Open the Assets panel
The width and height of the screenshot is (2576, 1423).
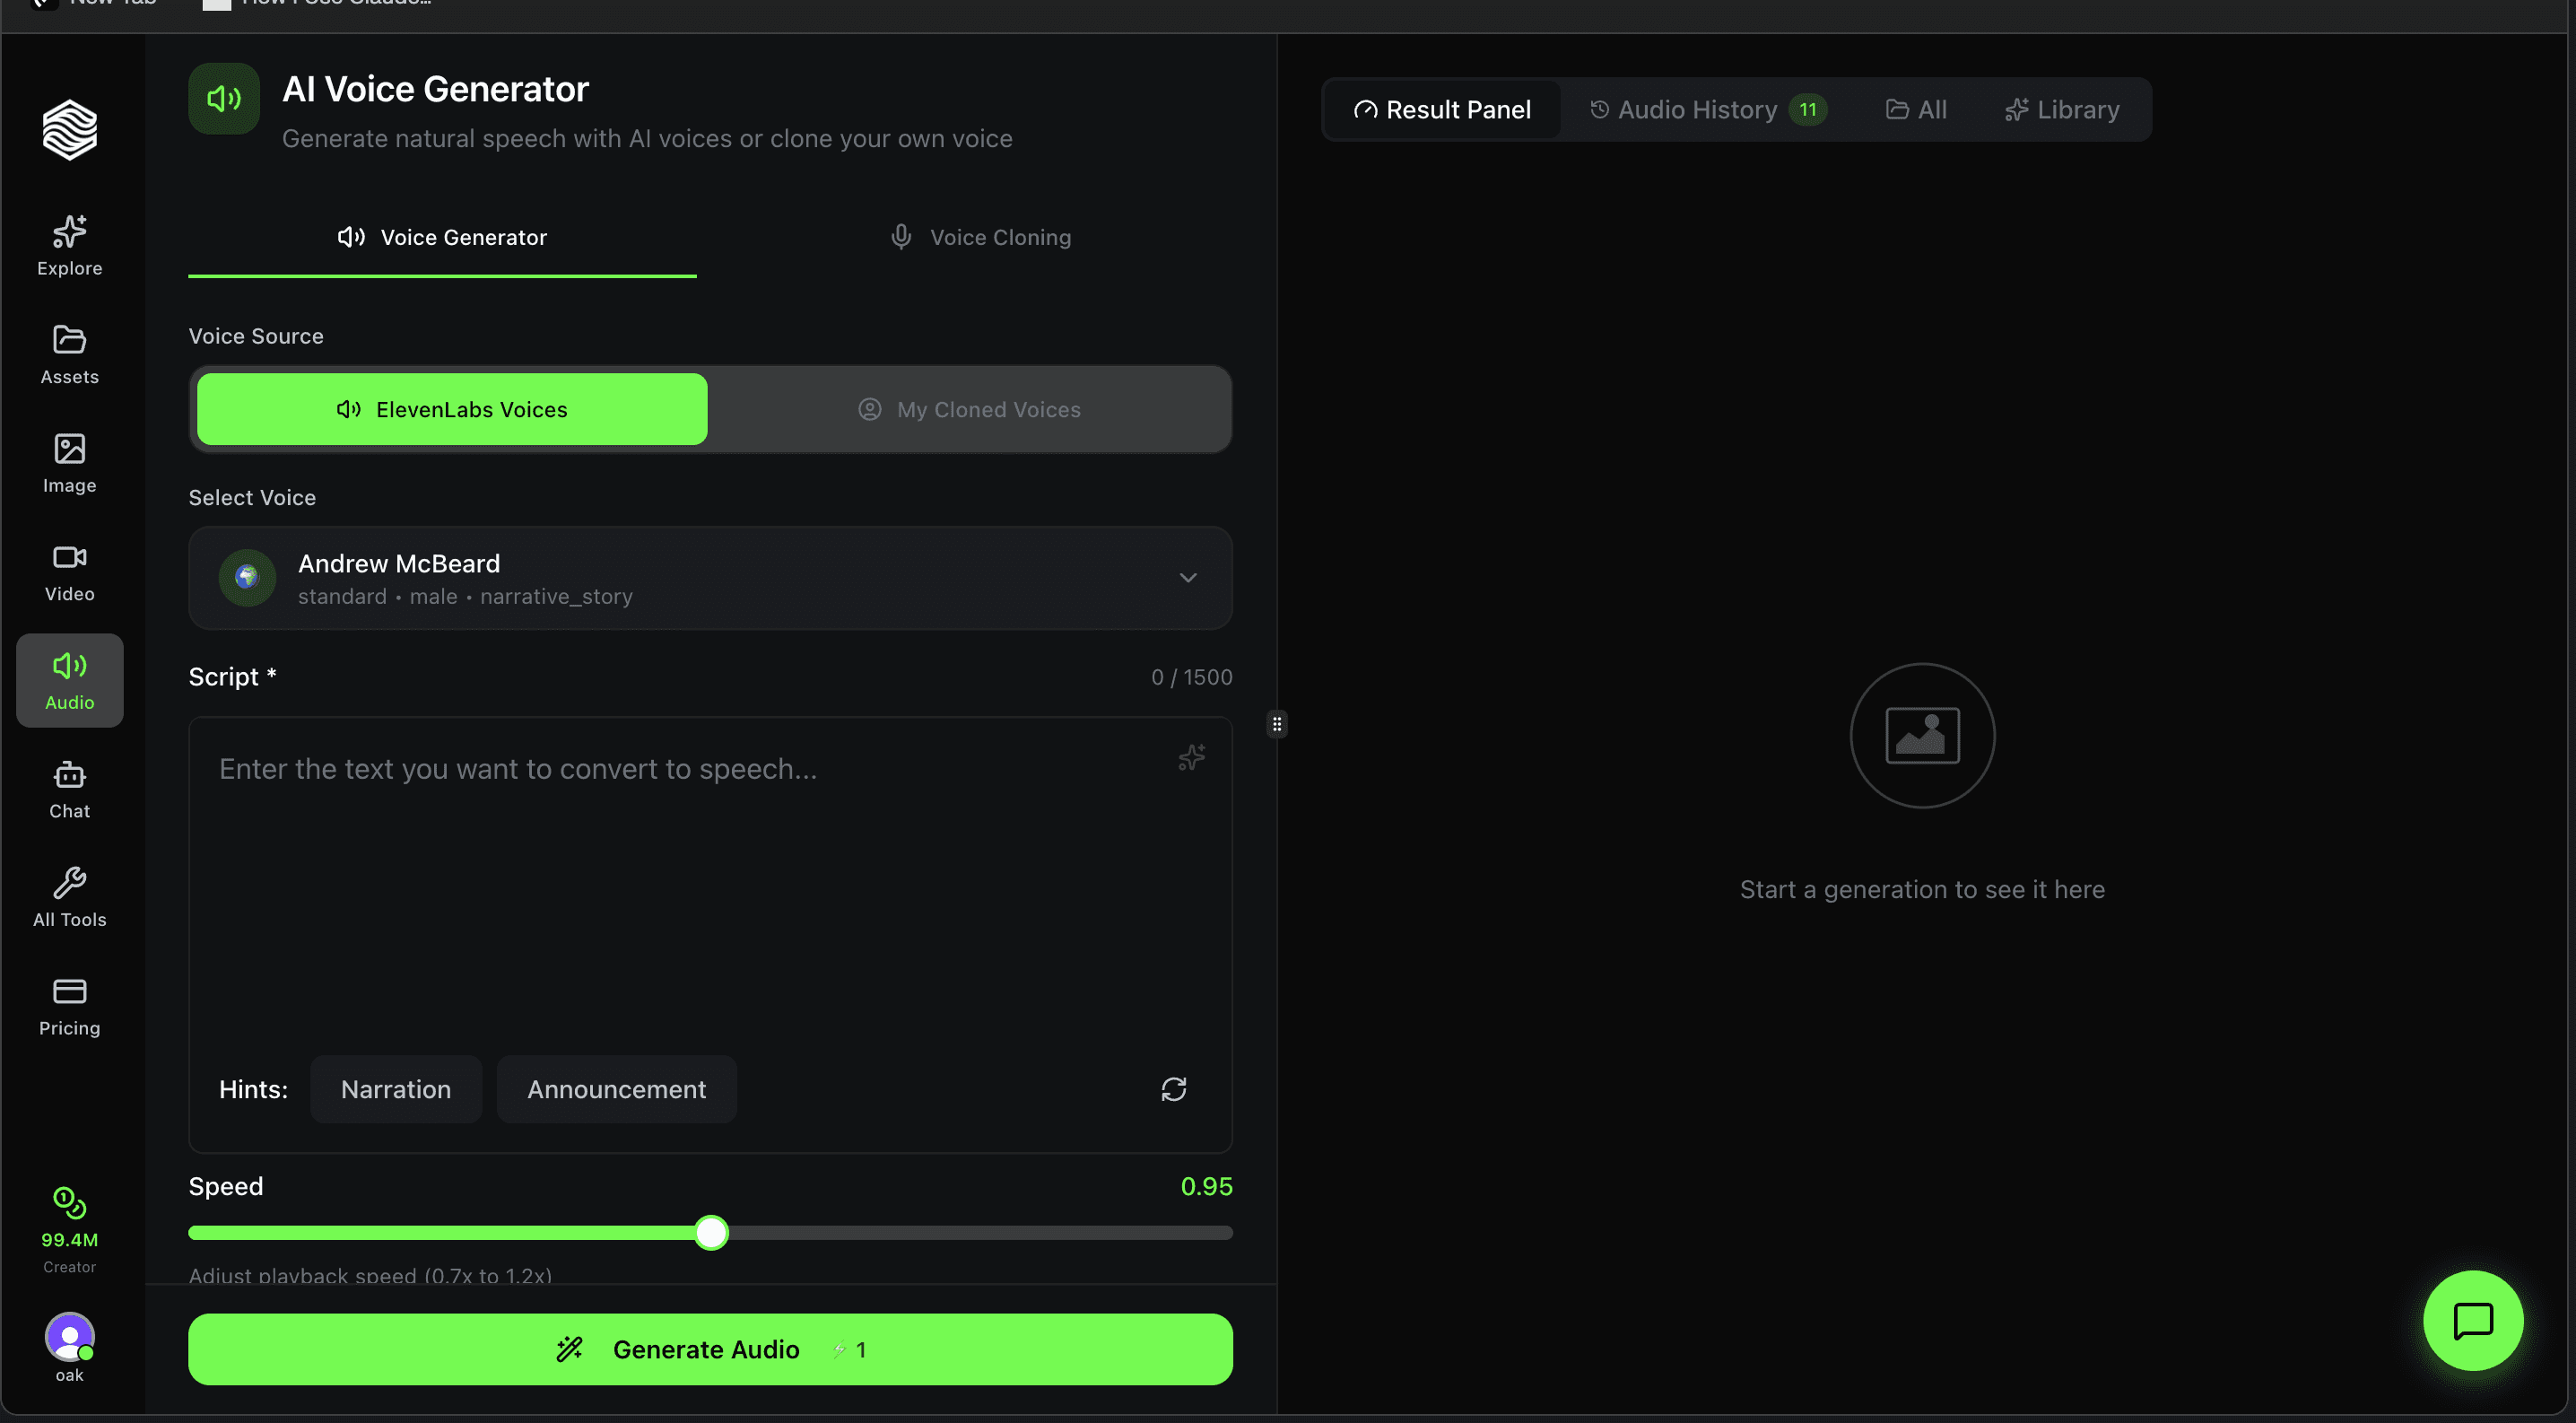pos(69,354)
